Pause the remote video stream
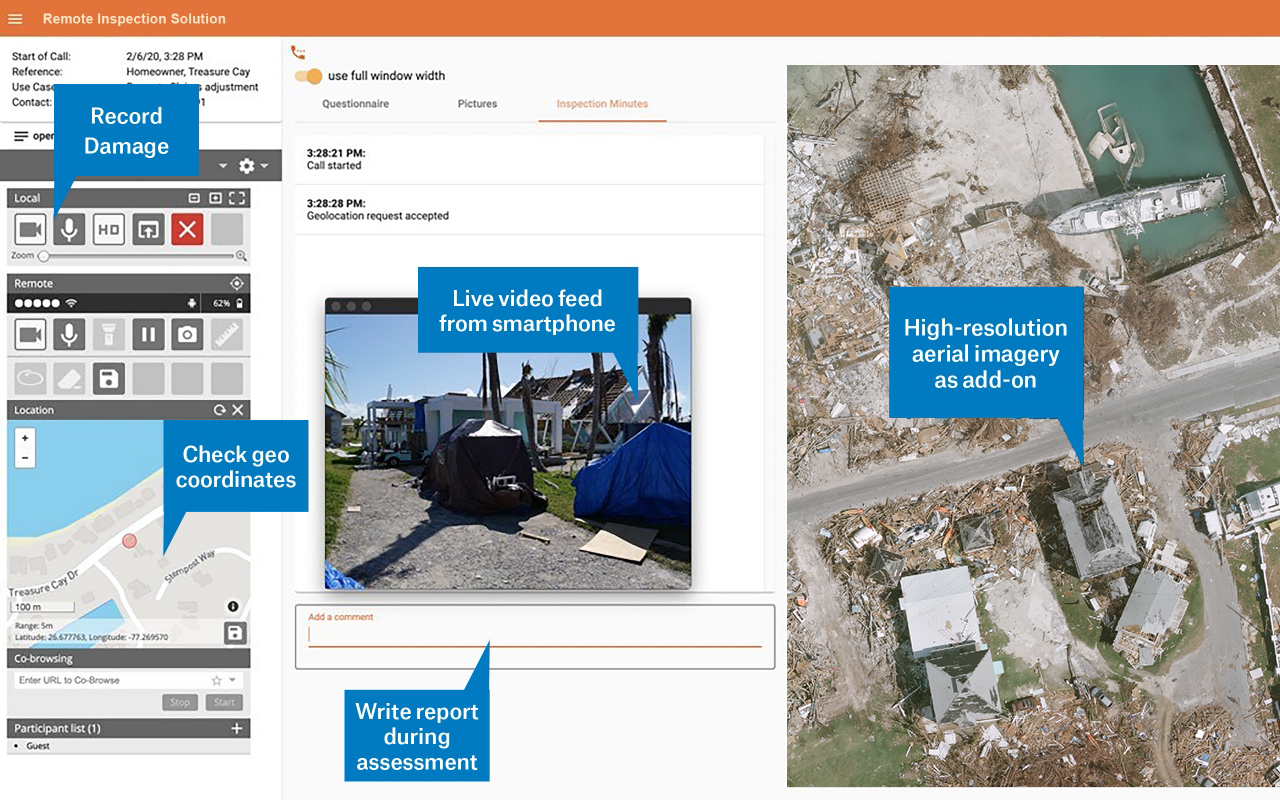The height and width of the screenshot is (800, 1280). pyautogui.click(x=148, y=334)
